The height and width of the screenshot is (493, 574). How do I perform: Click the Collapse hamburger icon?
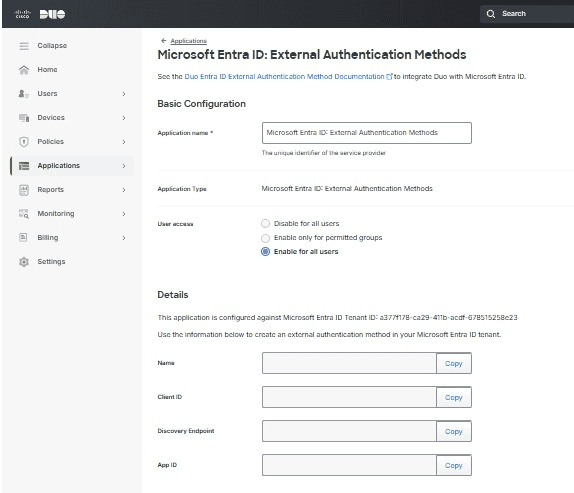click(x=24, y=46)
